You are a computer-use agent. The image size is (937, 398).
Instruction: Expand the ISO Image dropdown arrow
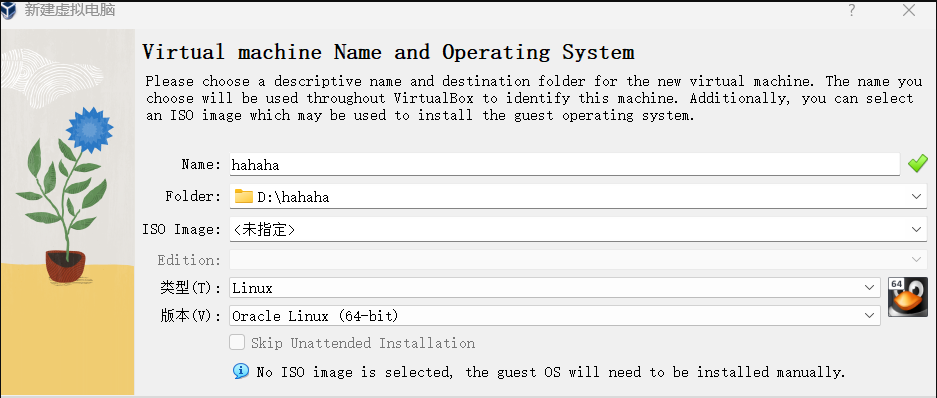pos(916,229)
